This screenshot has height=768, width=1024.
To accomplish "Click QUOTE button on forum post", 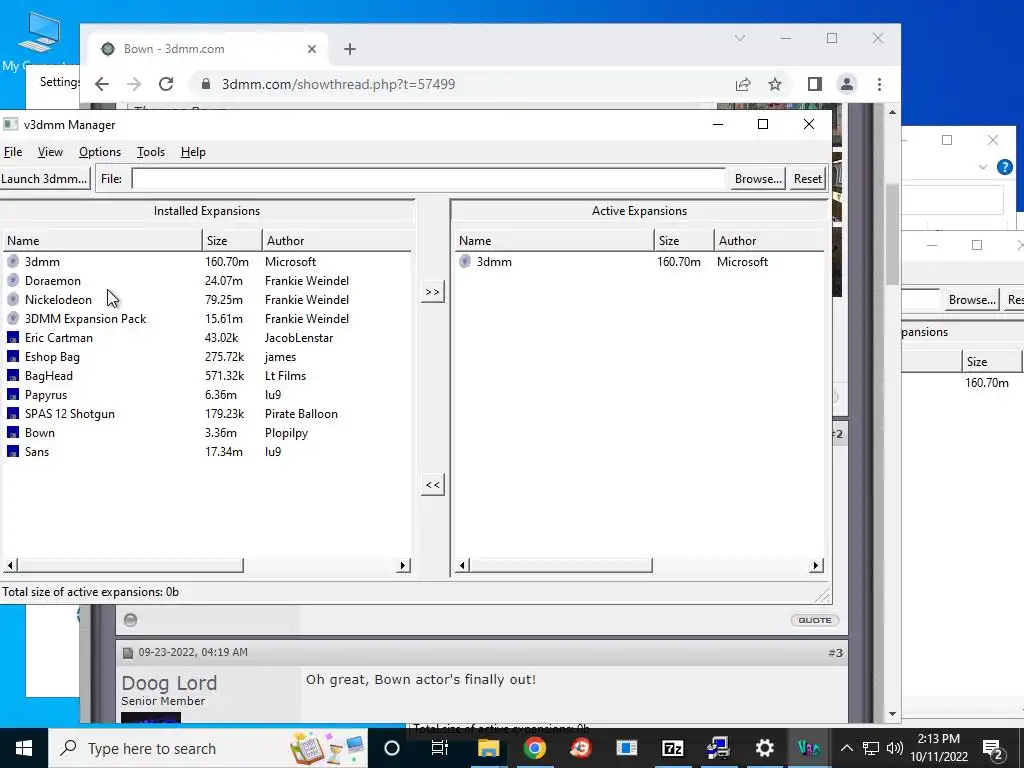I will click(814, 620).
